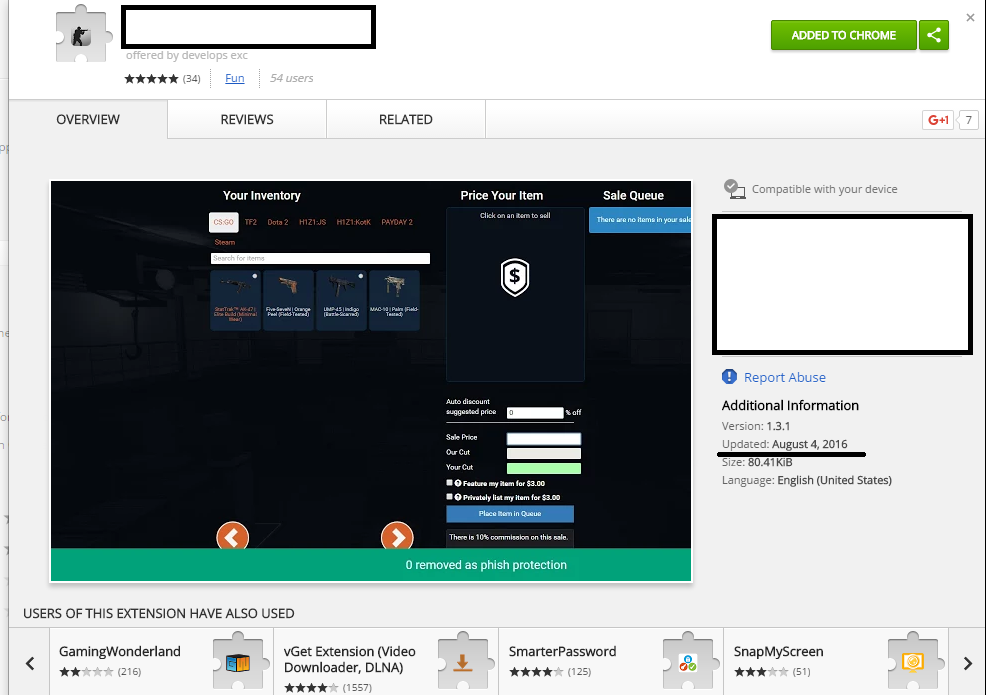Open the Fun category link
The image size is (986, 695).
[x=235, y=78]
